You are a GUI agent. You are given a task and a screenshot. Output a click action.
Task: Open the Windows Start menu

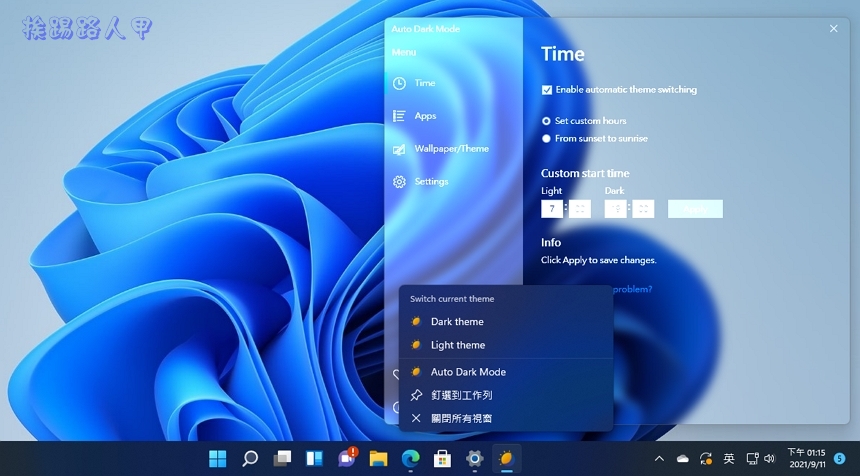(x=218, y=458)
